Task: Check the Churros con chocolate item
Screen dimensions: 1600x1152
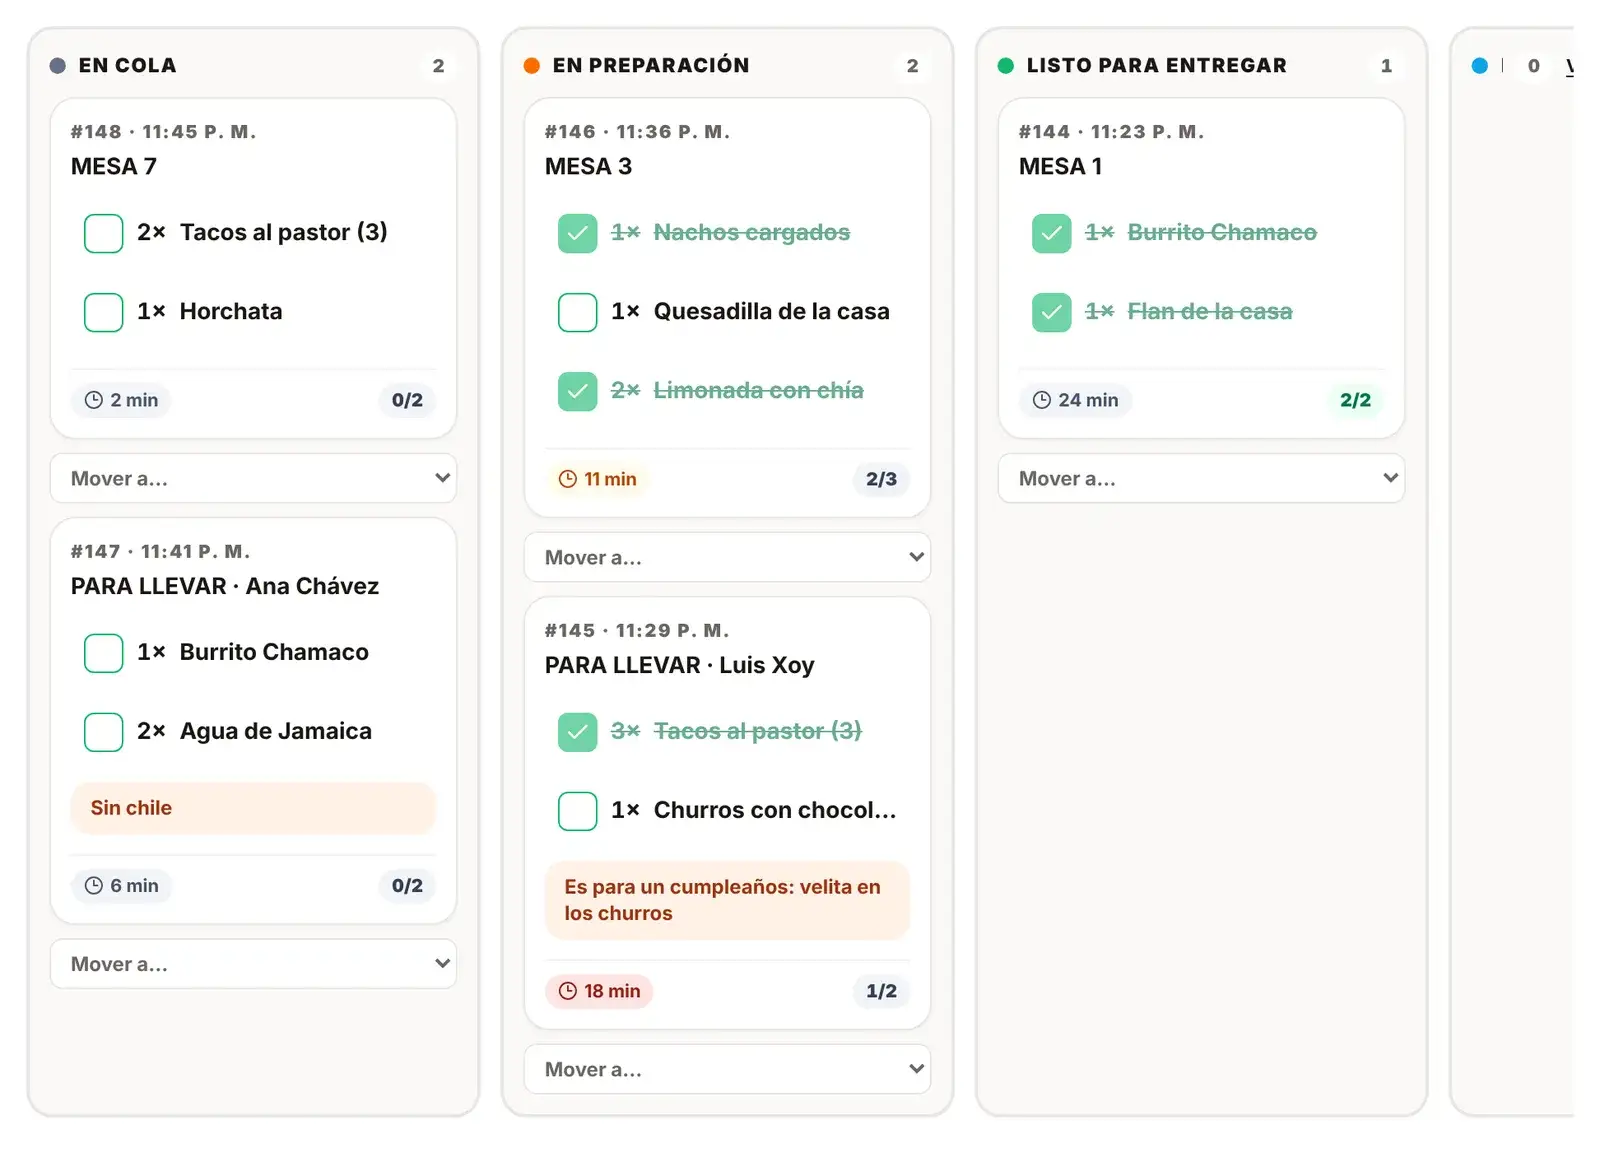Action: (x=577, y=811)
